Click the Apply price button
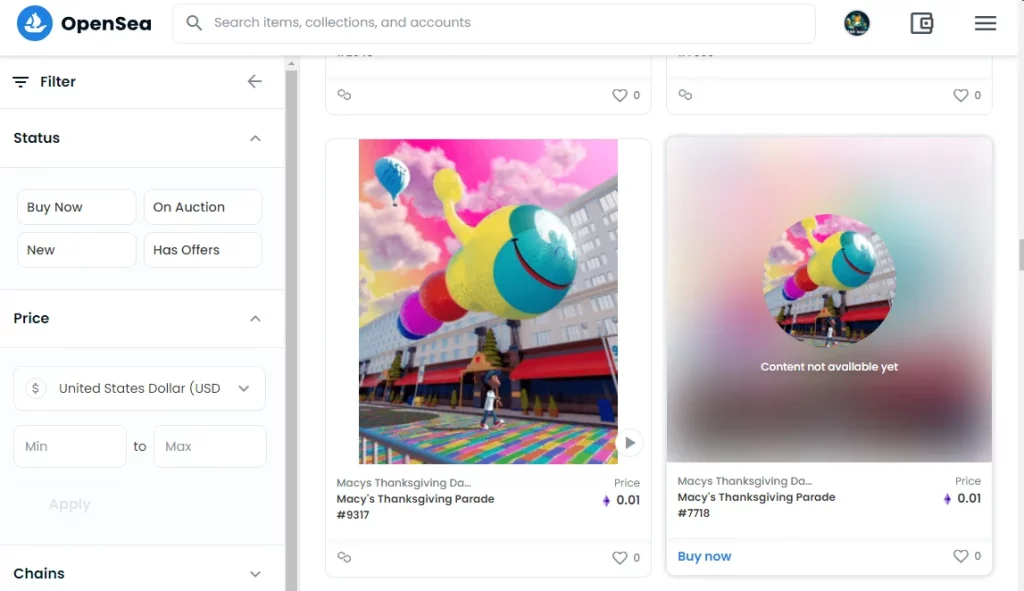Viewport: 1024px width, 591px height. click(70, 504)
